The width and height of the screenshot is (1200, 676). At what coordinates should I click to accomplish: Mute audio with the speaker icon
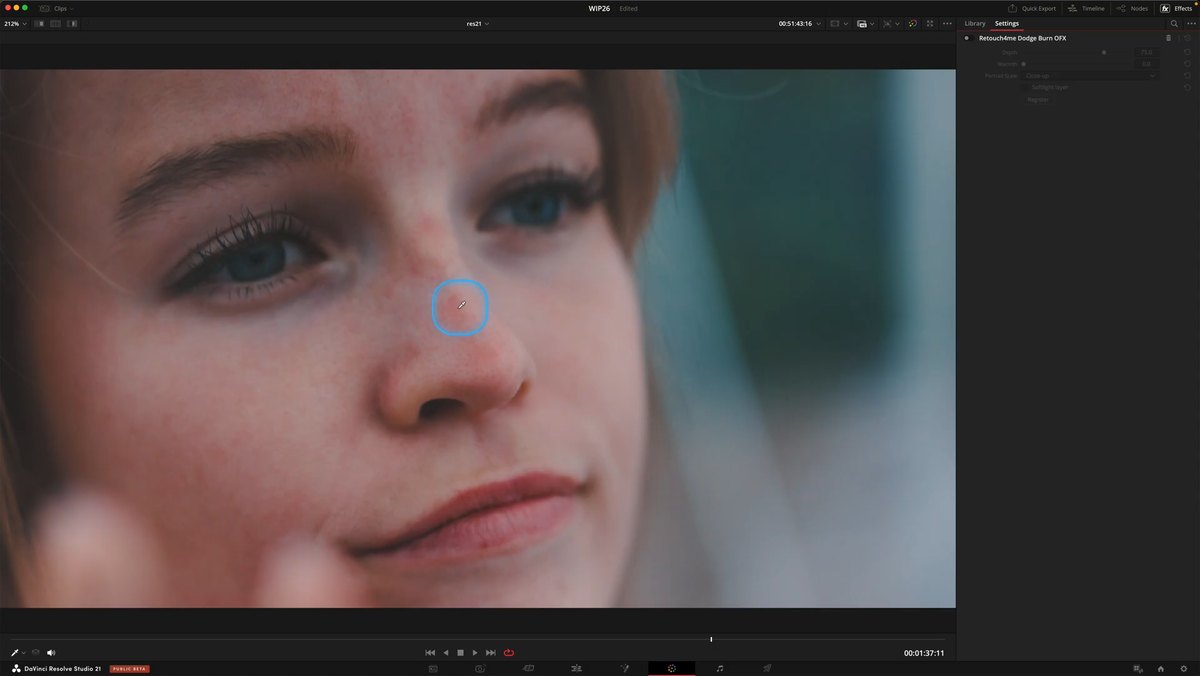(51, 653)
